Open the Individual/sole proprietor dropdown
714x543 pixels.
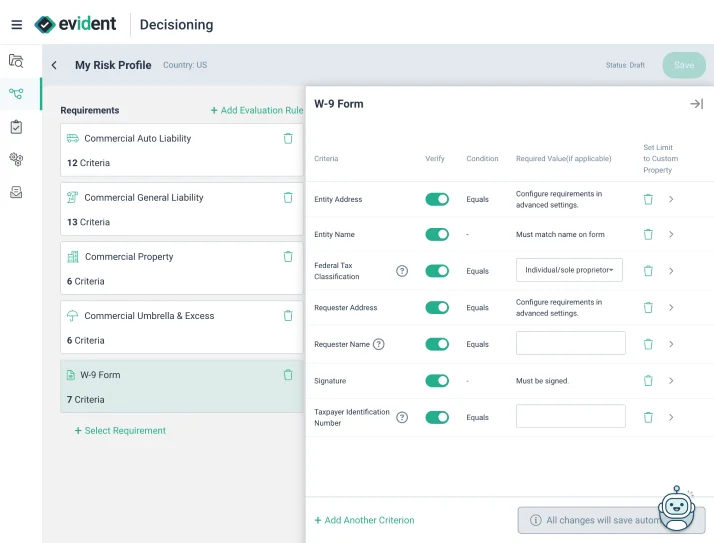(569, 270)
